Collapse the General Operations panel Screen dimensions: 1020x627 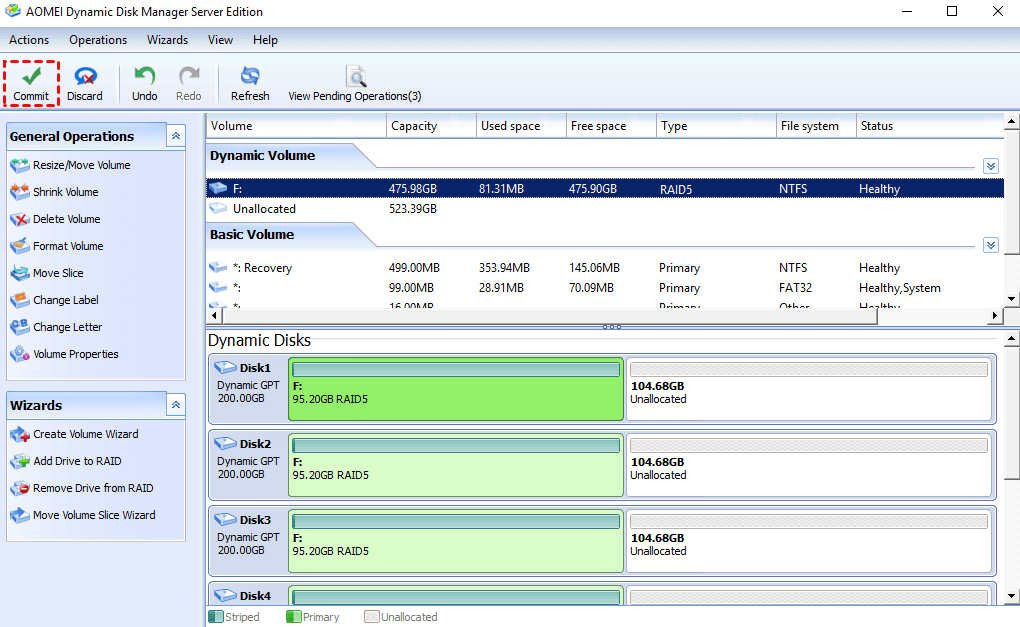tap(176, 136)
